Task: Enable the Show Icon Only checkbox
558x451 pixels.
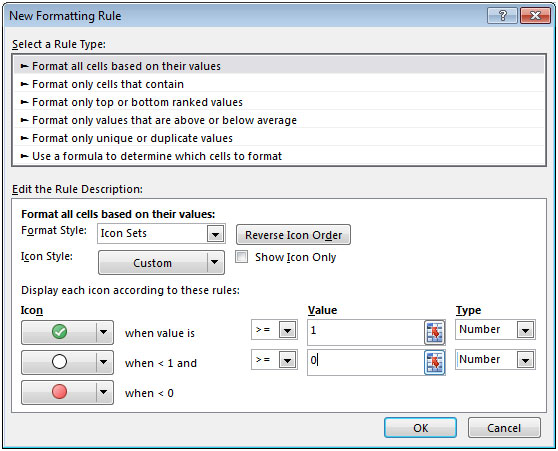Action: click(x=241, y=257)
